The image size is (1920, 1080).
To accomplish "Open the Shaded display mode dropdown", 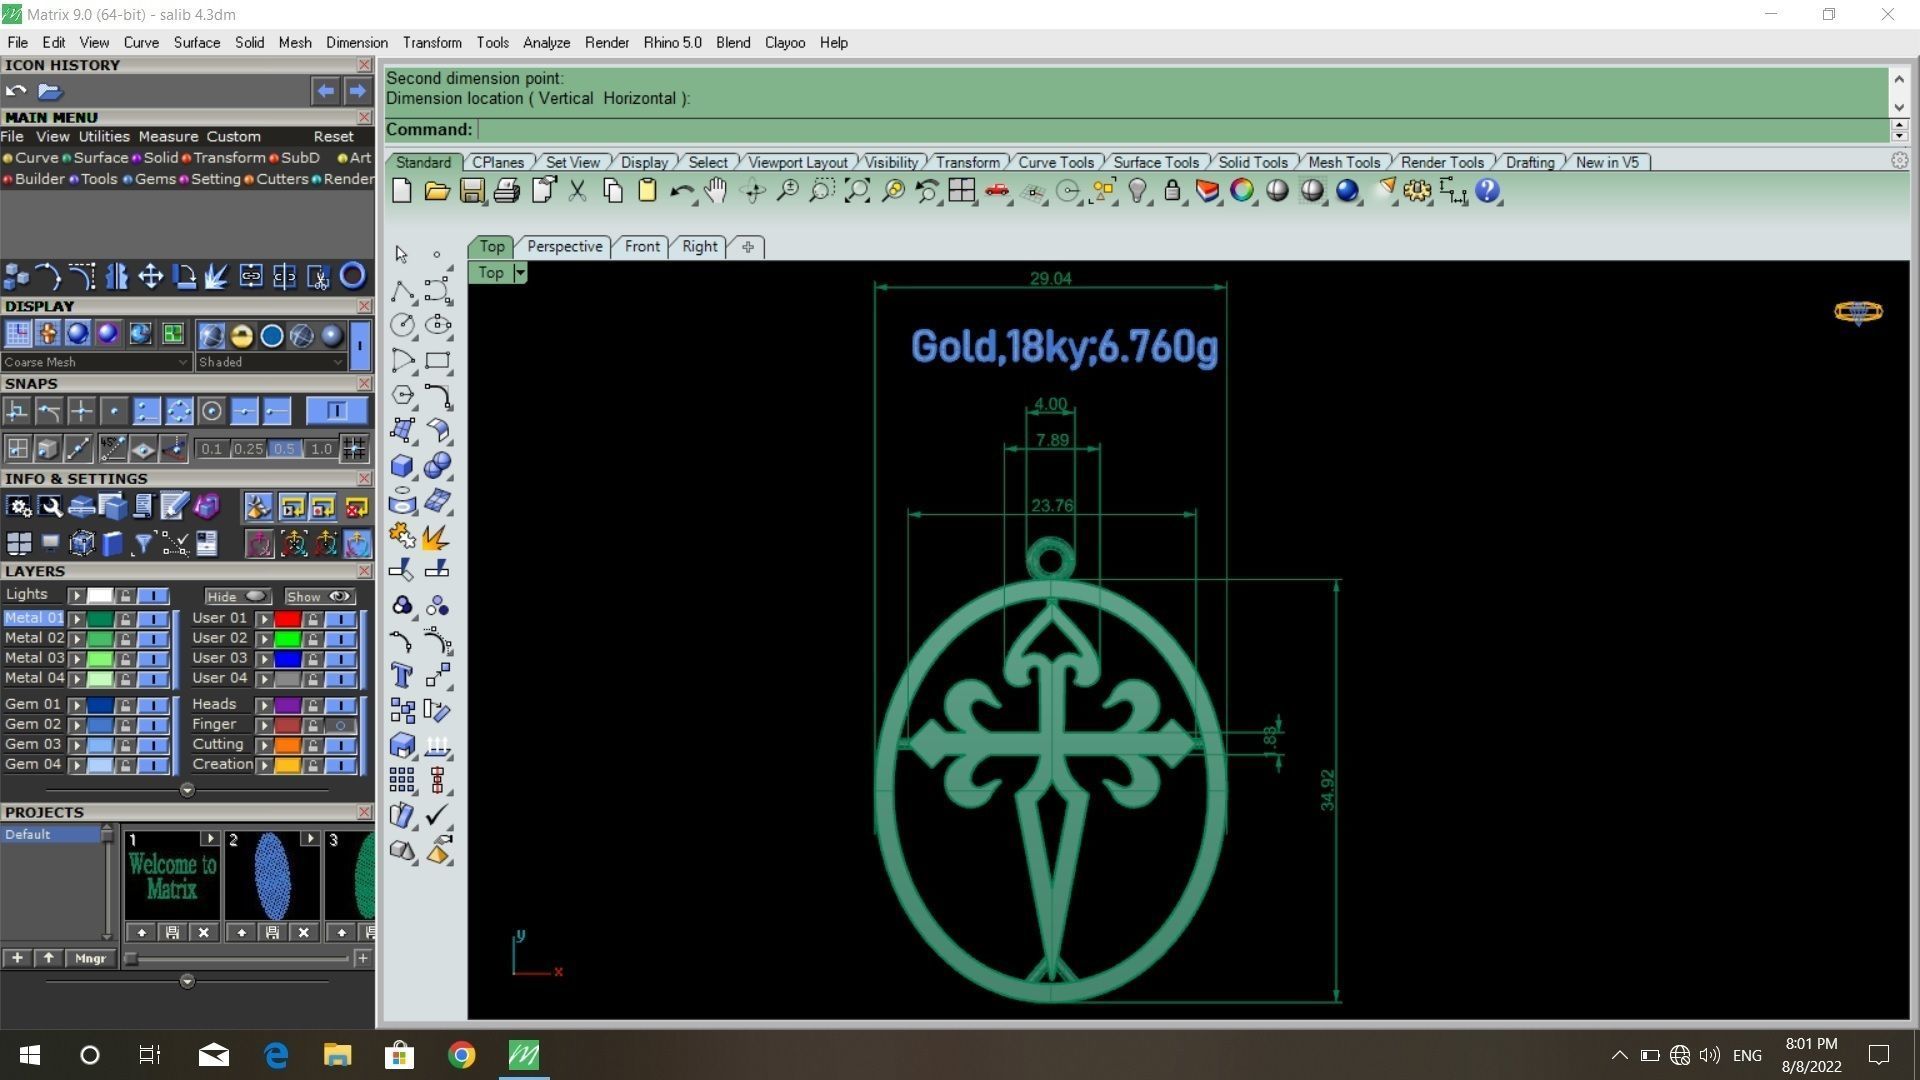I will [x=270, y=362].
